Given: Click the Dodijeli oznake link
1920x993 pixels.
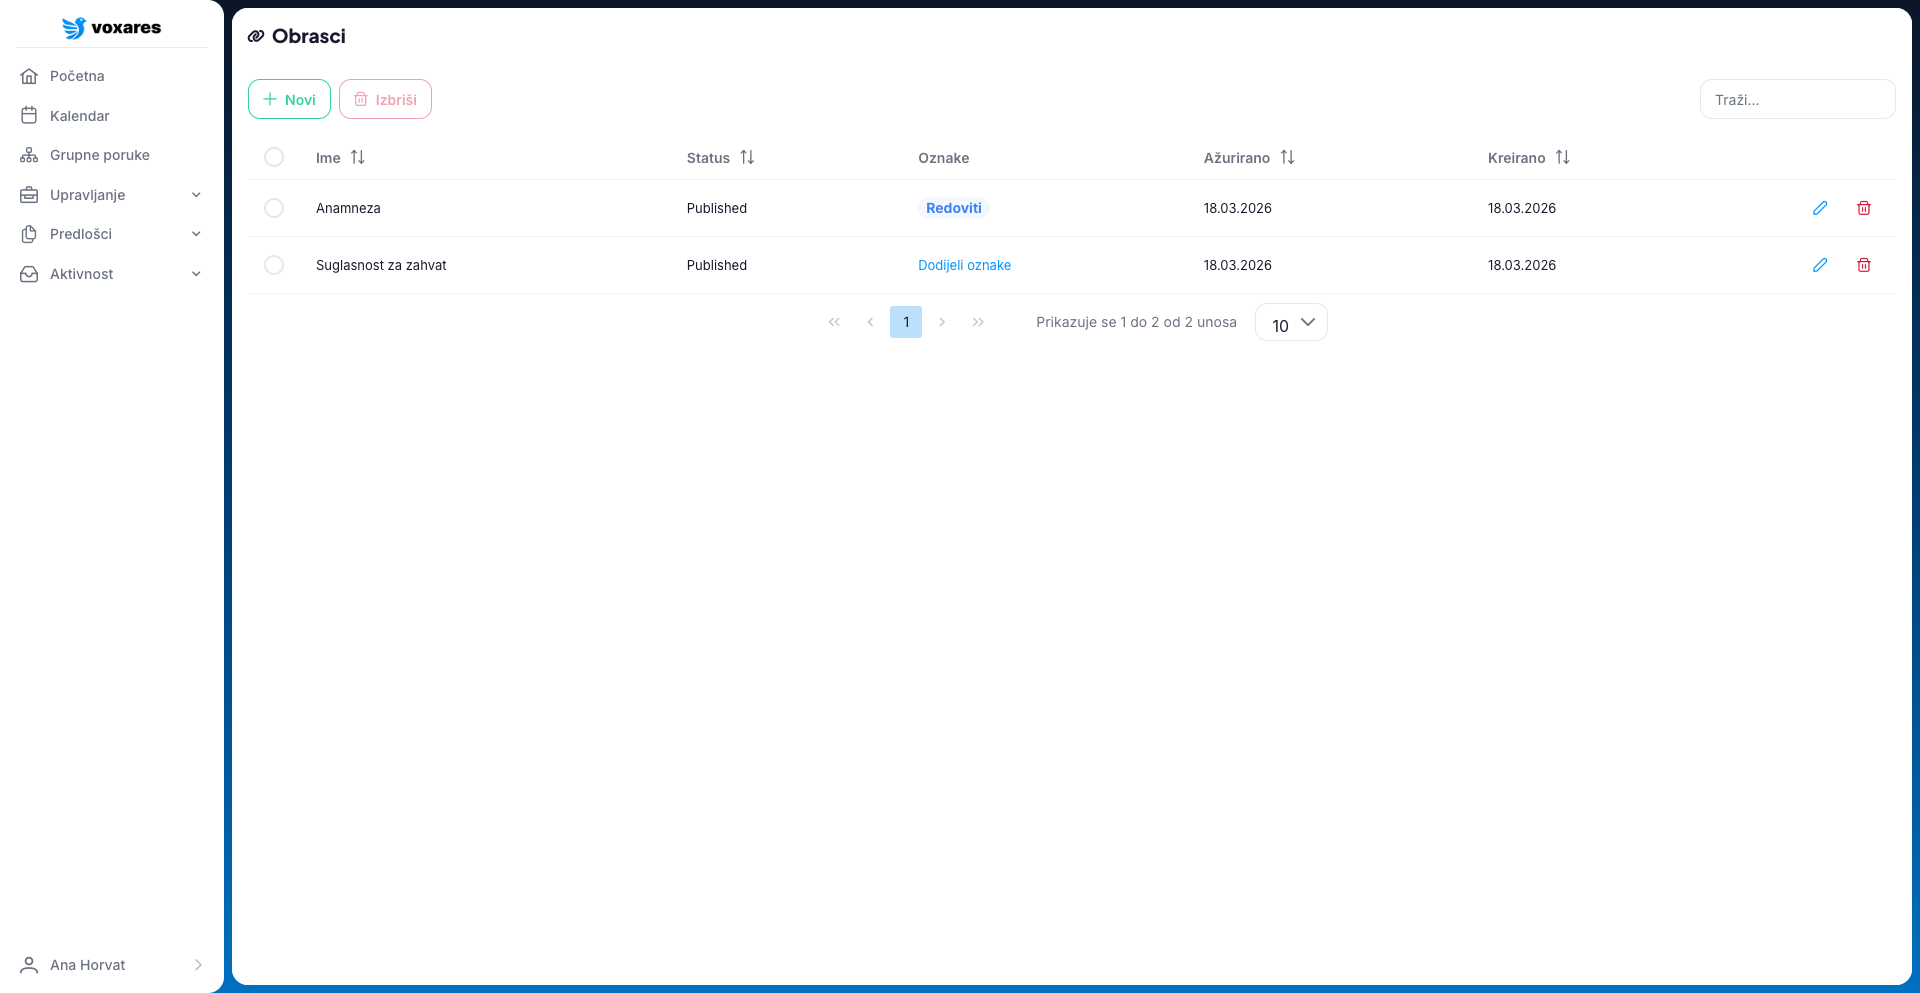Looking at the screenshot, I should point(964,265).
